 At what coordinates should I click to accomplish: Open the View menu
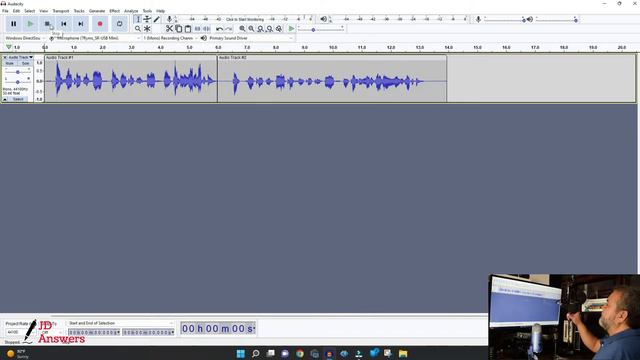click(43, 11)
